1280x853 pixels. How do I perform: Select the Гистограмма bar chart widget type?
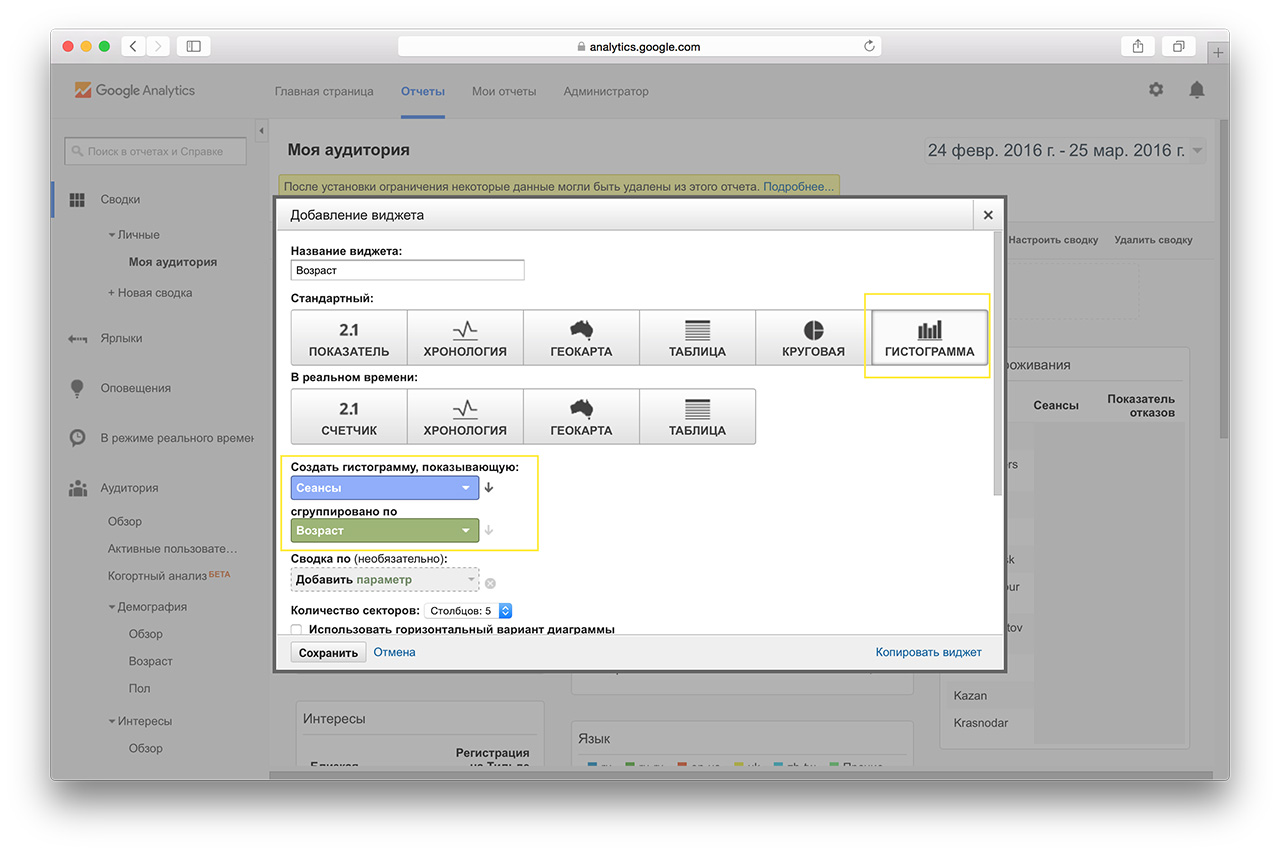pyautogui.click(x=929, y=338)
